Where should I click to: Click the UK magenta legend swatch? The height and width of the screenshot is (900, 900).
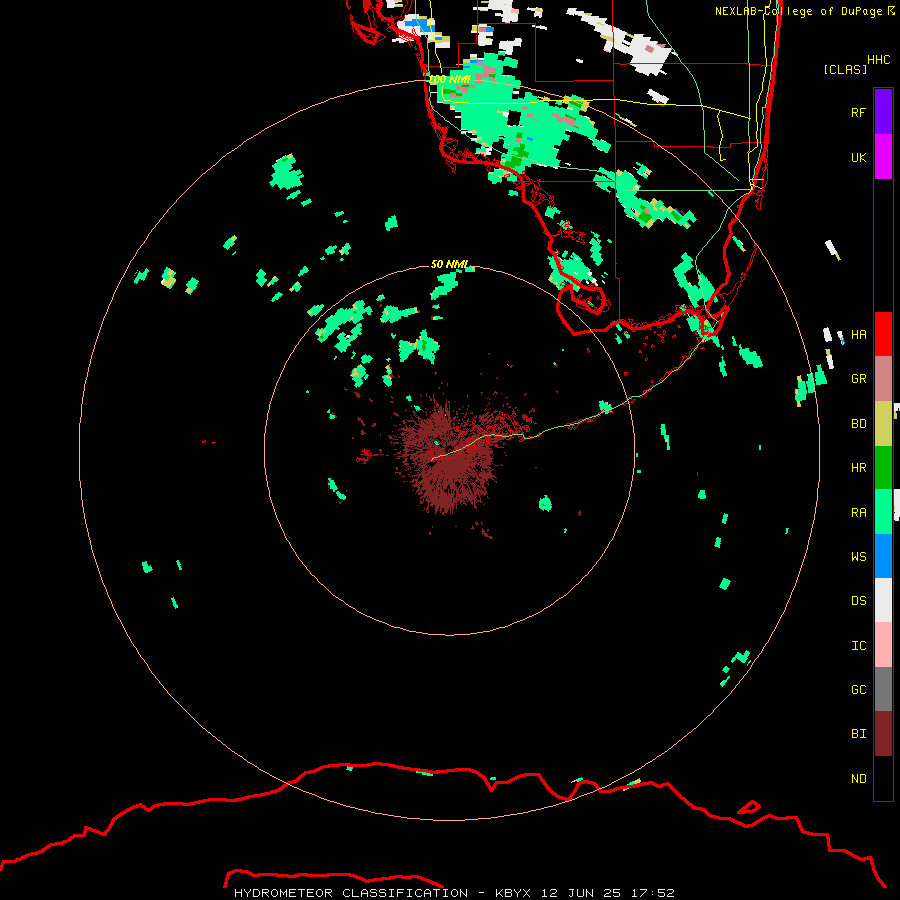(883, 157)
